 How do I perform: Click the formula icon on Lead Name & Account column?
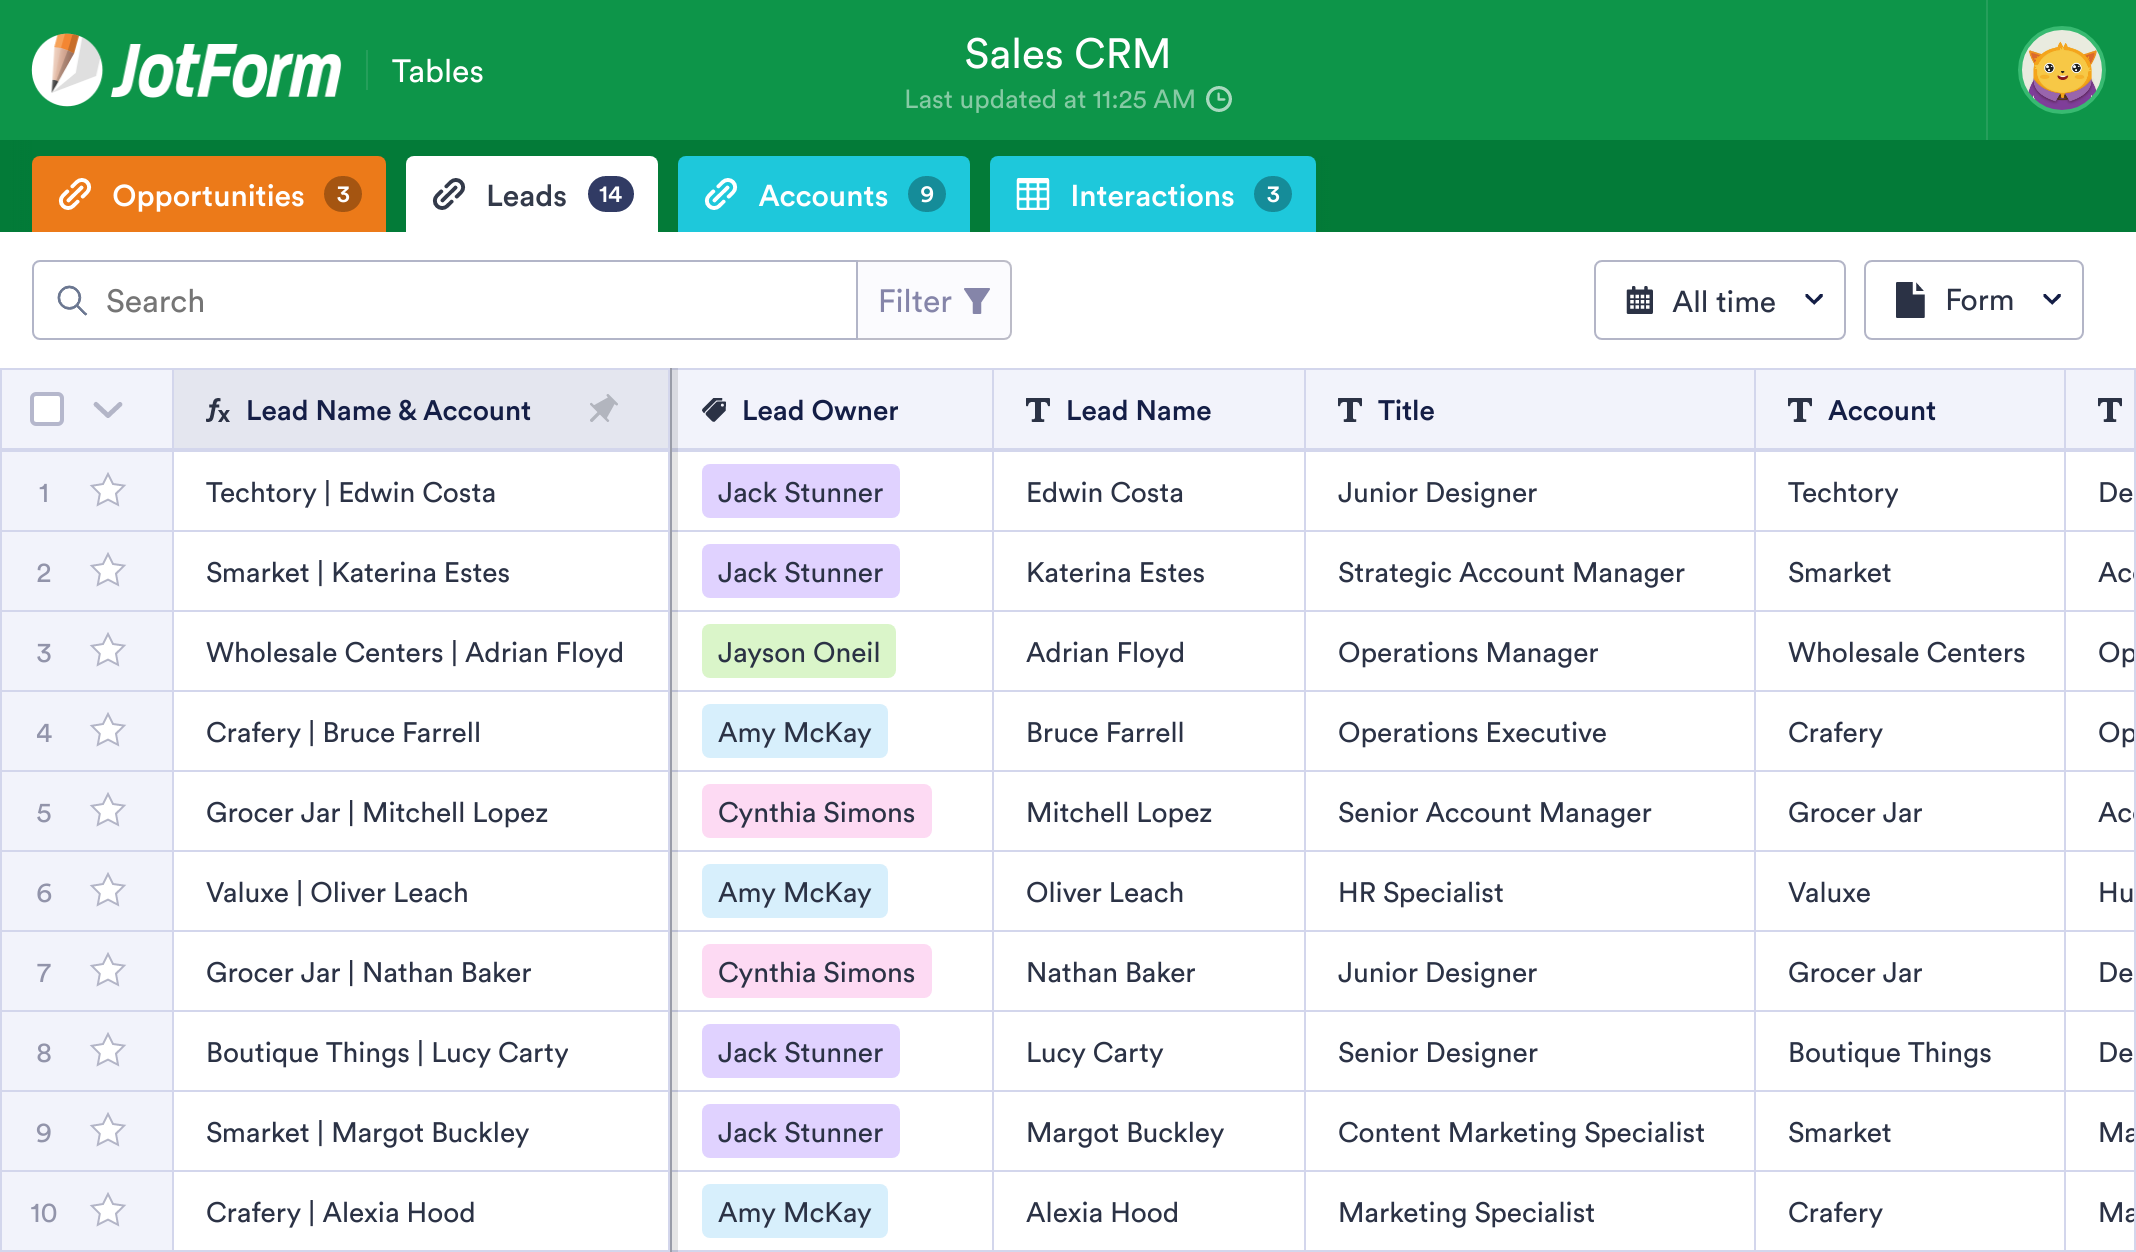pos(219,410)
